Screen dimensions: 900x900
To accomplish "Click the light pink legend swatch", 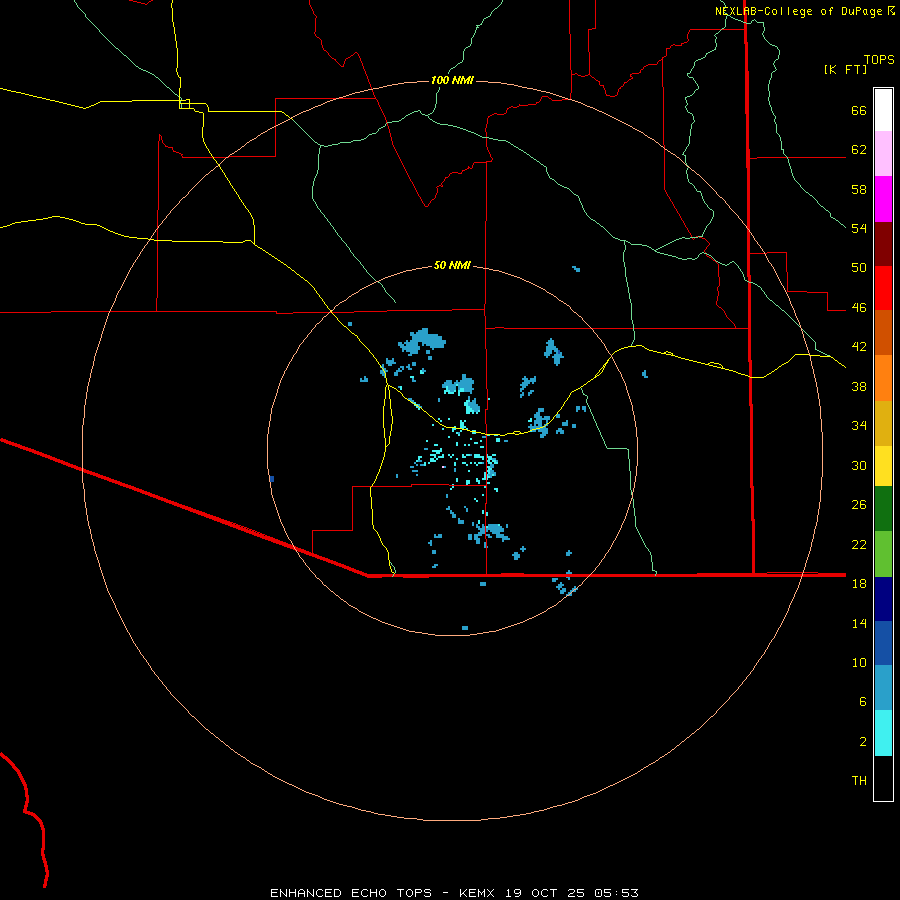I will coord(883,153).
